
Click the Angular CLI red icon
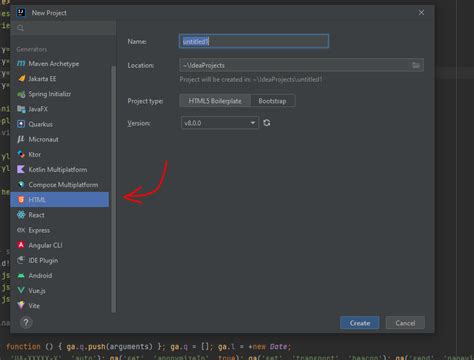click(21, 245)
